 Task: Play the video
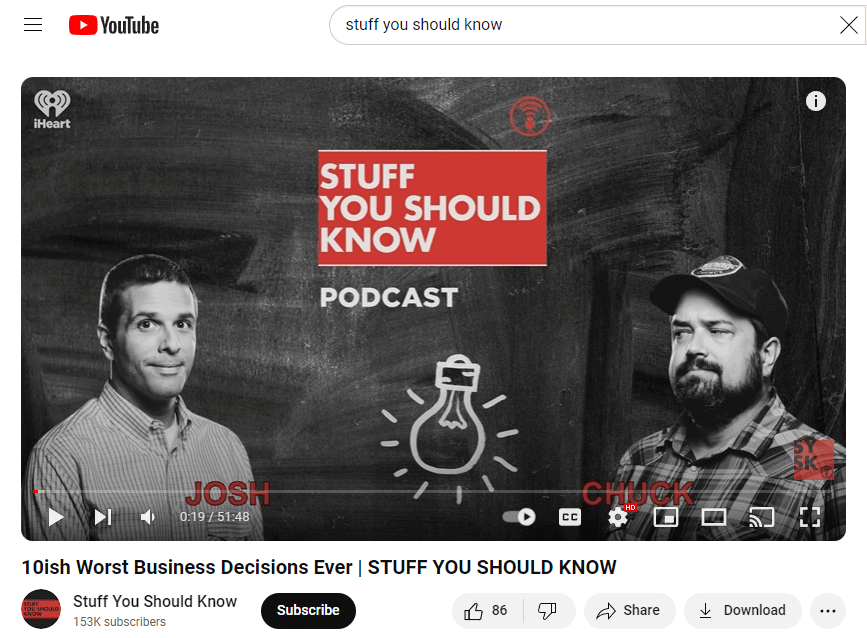coord(56,517)
